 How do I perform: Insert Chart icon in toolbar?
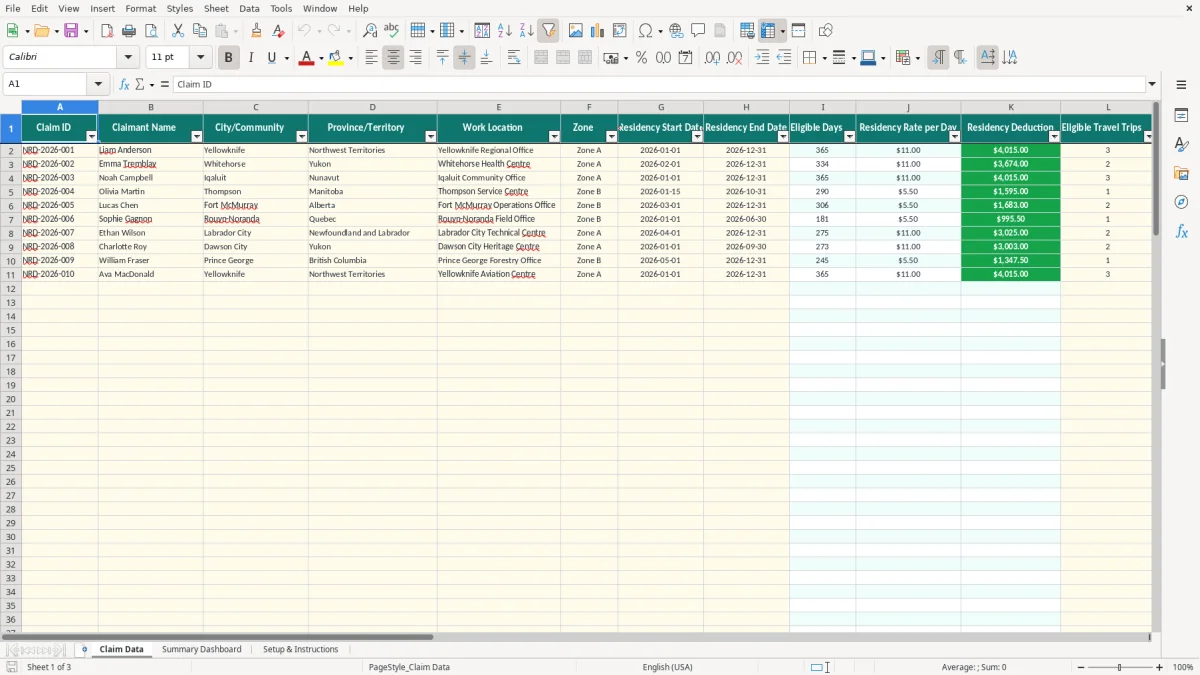pyautogui.click(x=598, y=31)
